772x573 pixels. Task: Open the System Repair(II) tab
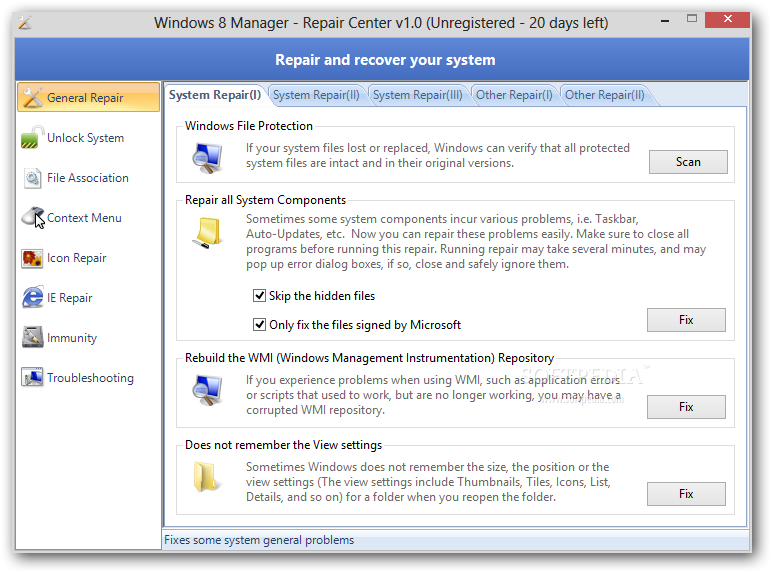tap(316, 95)
